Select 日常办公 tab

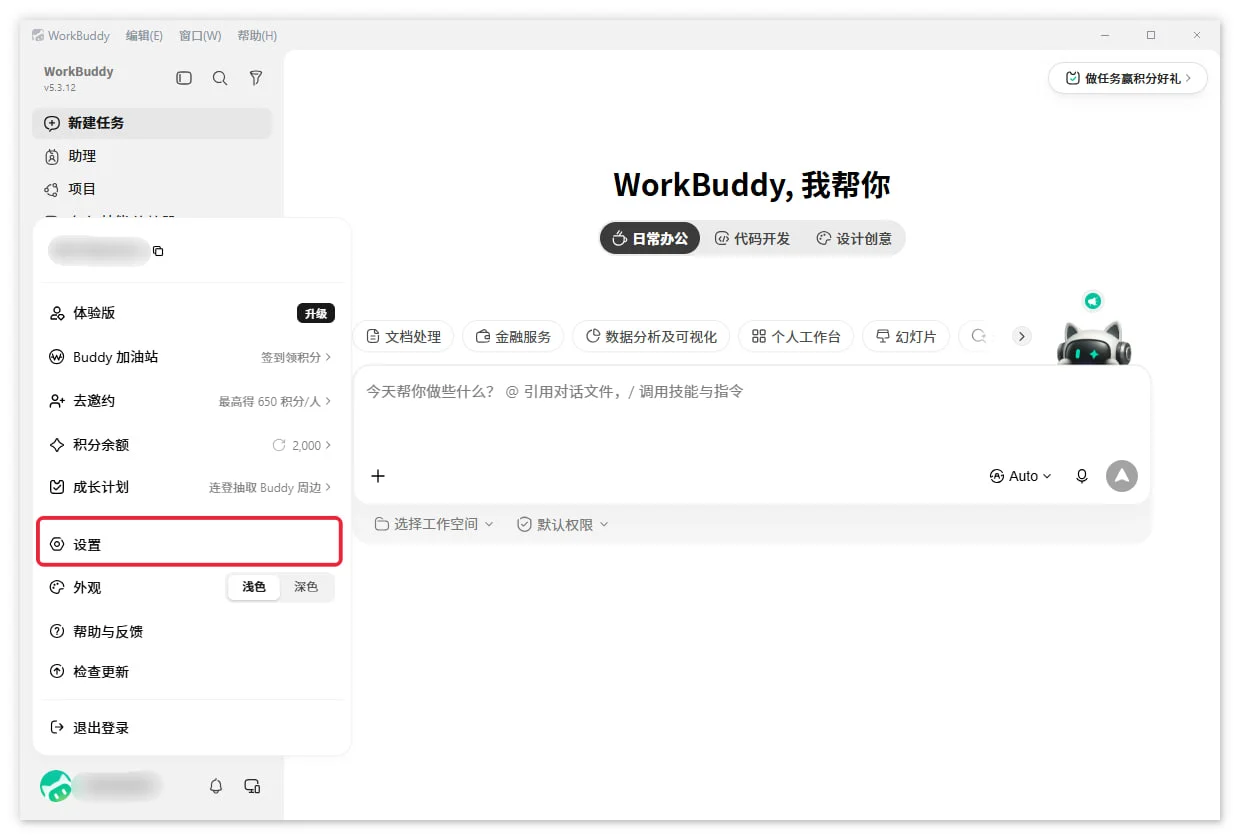coord(650,238)
